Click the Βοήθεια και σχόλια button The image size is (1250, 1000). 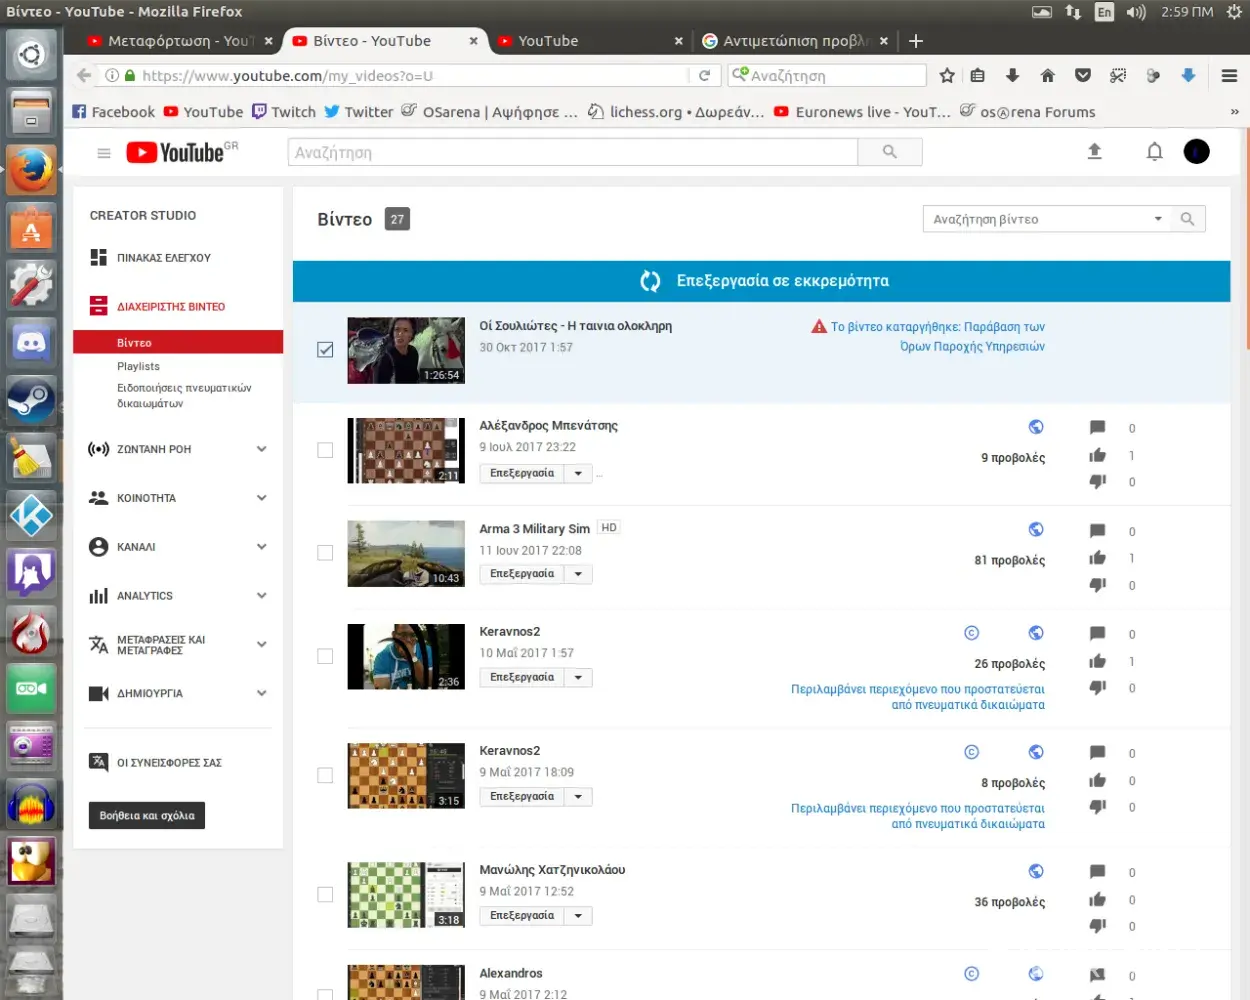pos(147,816)
